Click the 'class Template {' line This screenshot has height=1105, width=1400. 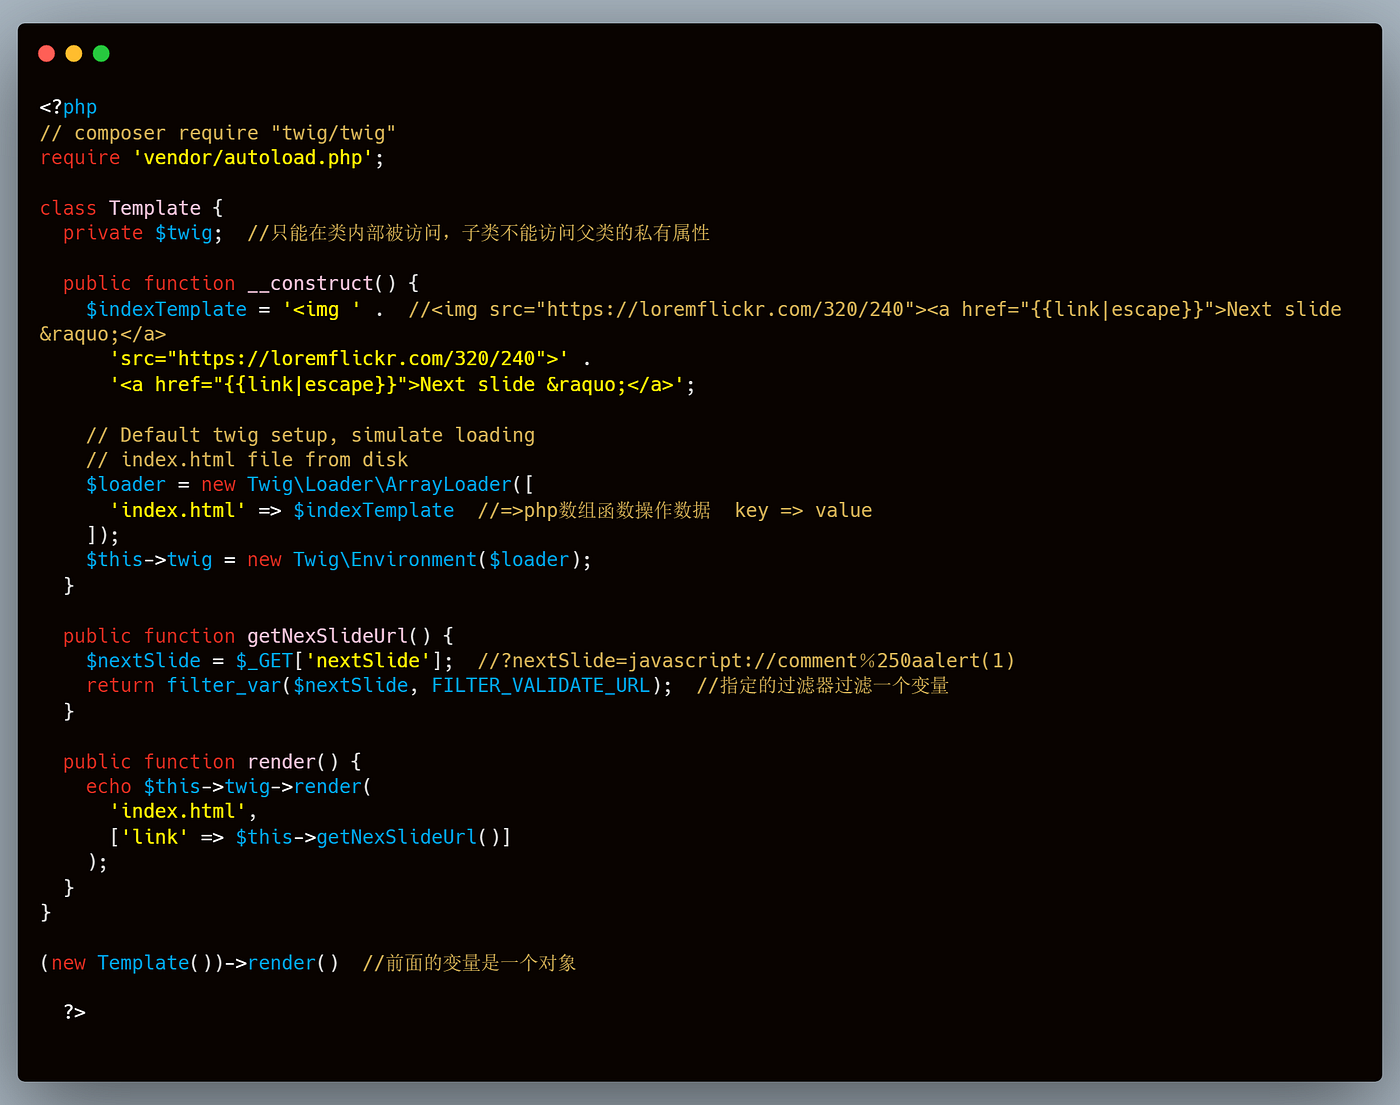pyautogui.click(x=131, y=208)
